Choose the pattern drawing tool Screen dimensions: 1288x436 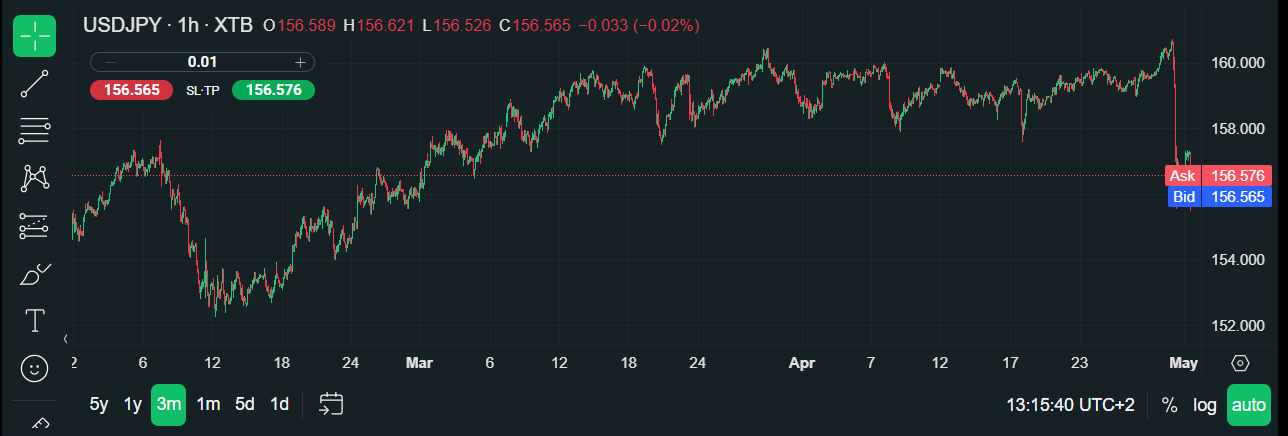tap(35, 178)
